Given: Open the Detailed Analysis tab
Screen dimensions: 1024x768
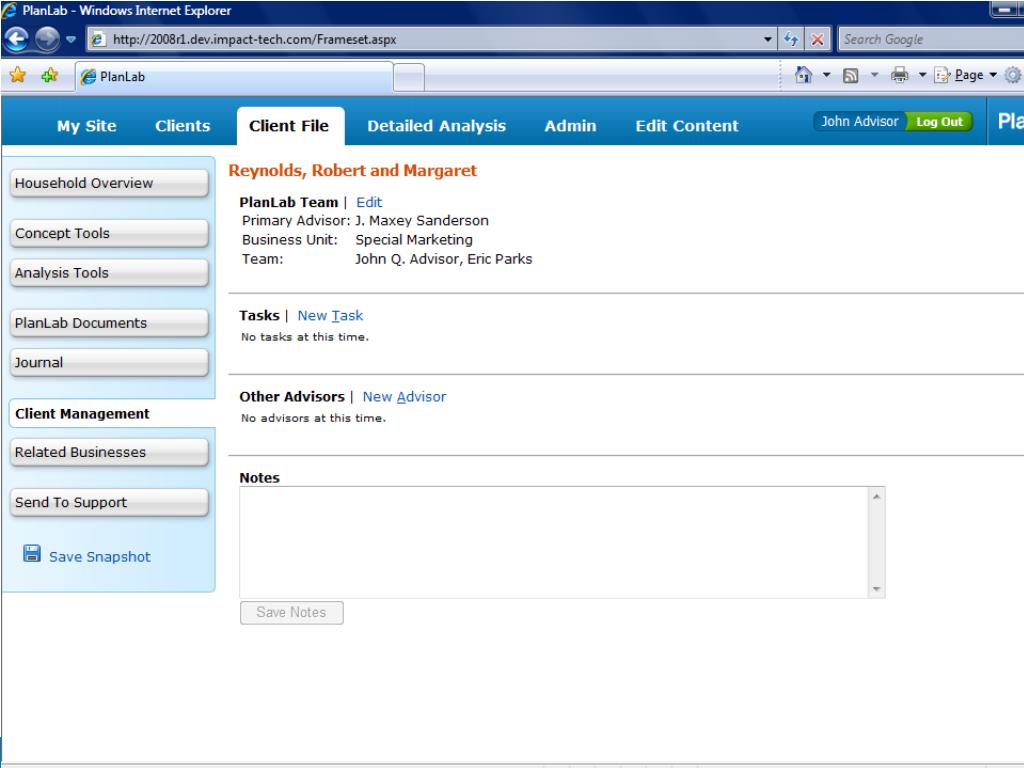Looking at the screenshot, I should (x=436, y=125).
